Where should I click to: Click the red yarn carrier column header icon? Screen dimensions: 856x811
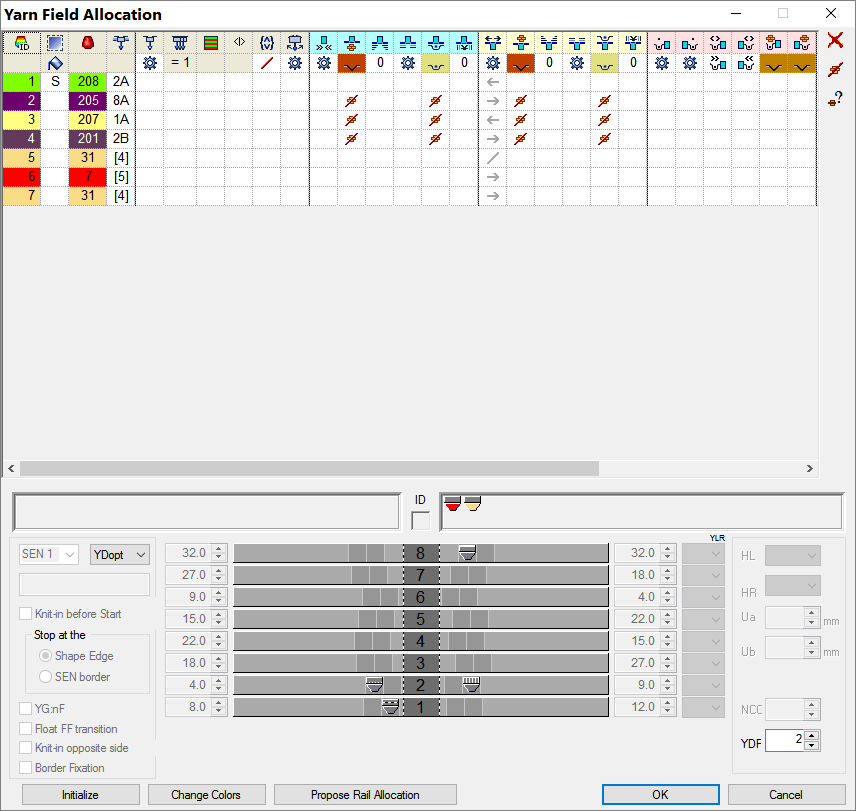tap(87, 43)
